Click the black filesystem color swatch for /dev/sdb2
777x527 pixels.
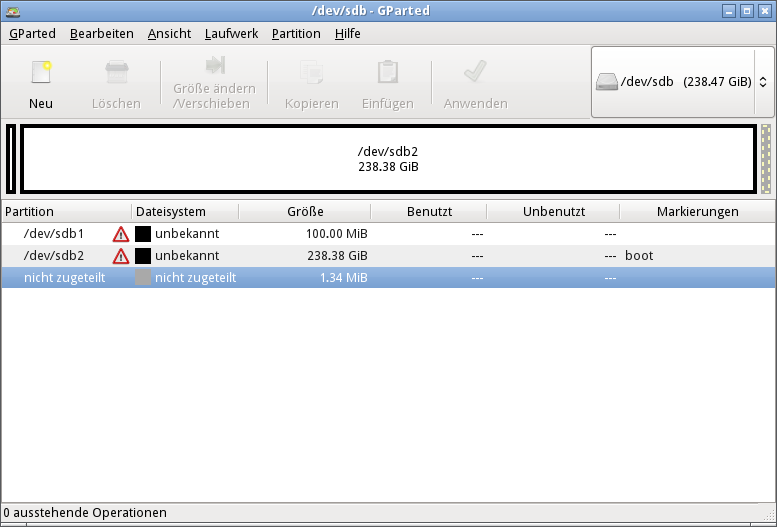tap(143, 256)
